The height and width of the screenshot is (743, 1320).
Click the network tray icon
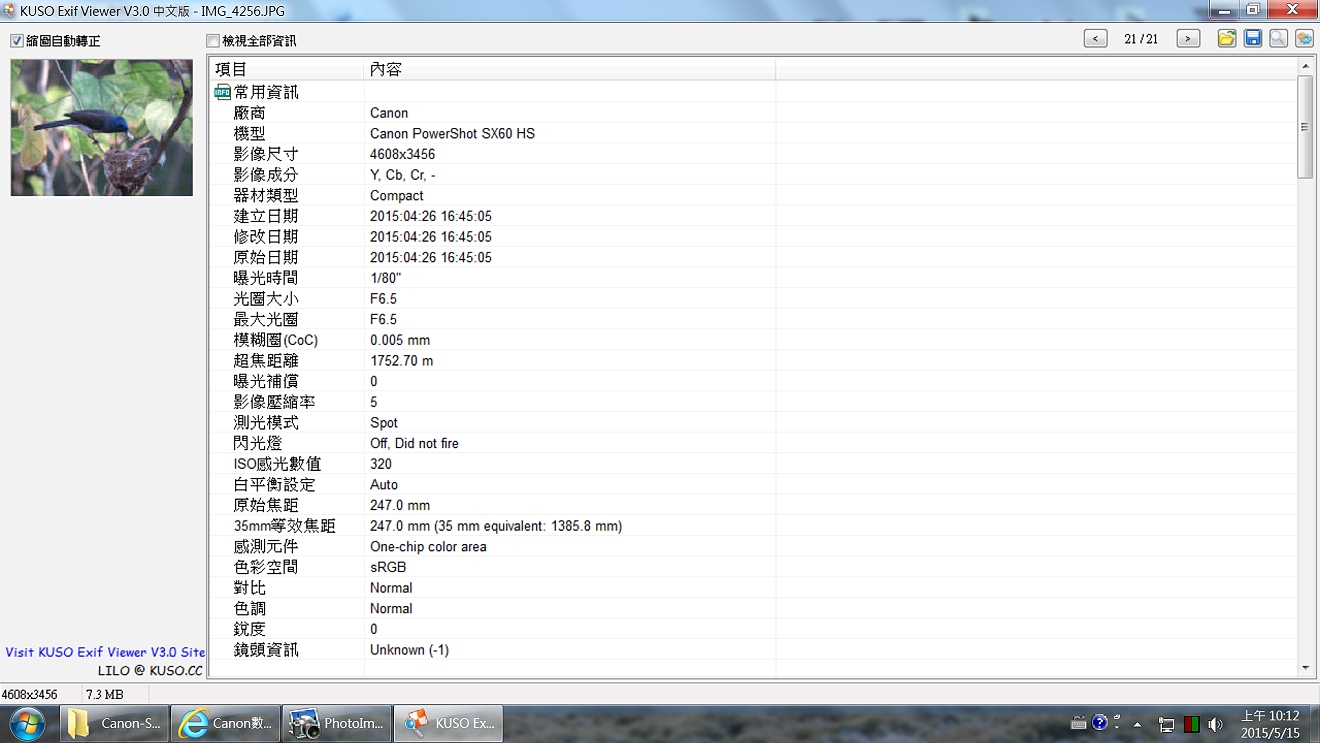point(1166,724)
